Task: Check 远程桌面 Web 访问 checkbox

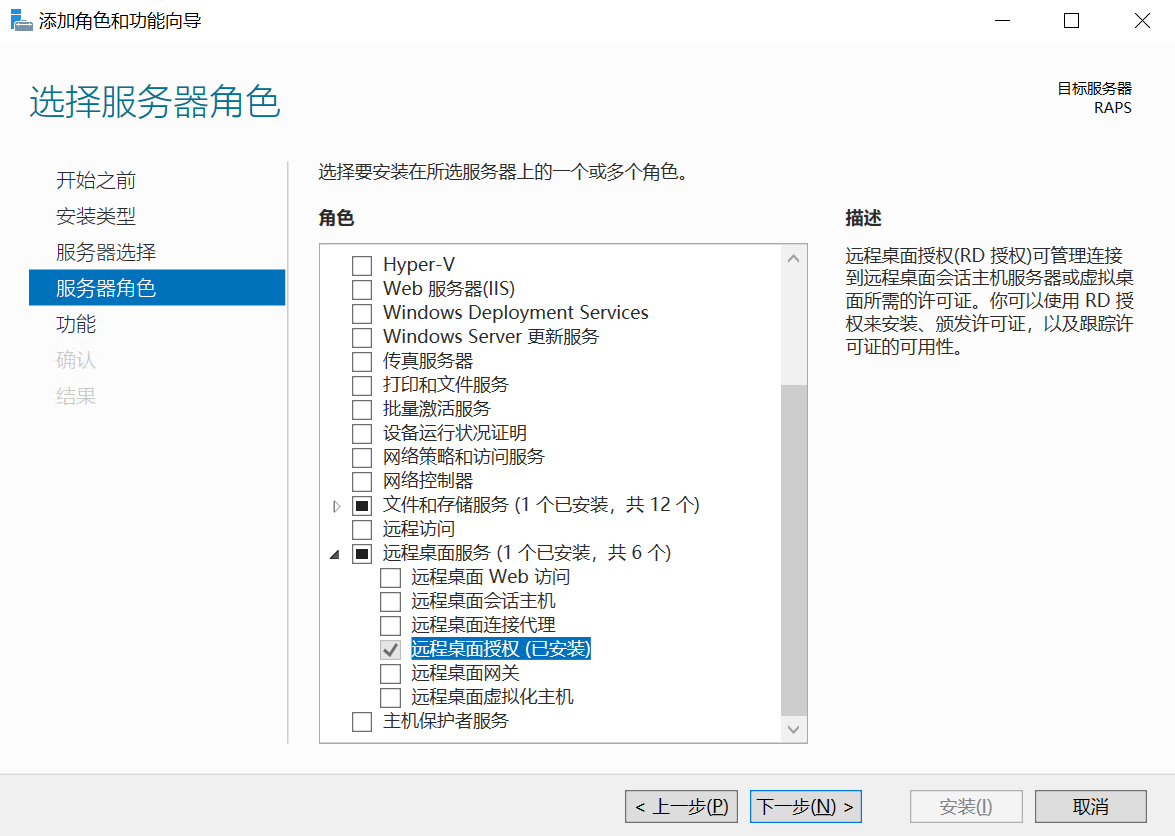Action: 390,578
